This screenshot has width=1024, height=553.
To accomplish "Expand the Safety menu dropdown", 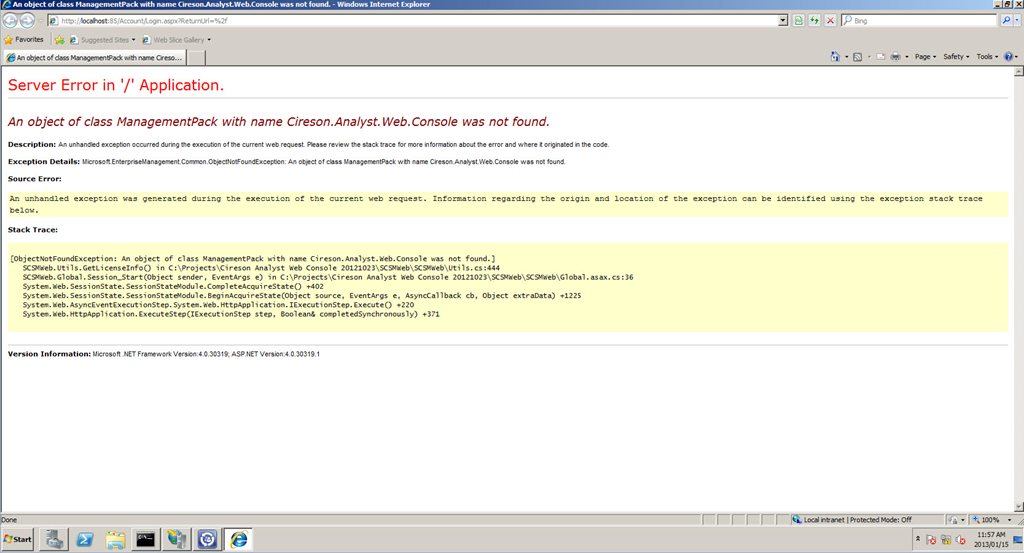I will [x=956, y=57].
